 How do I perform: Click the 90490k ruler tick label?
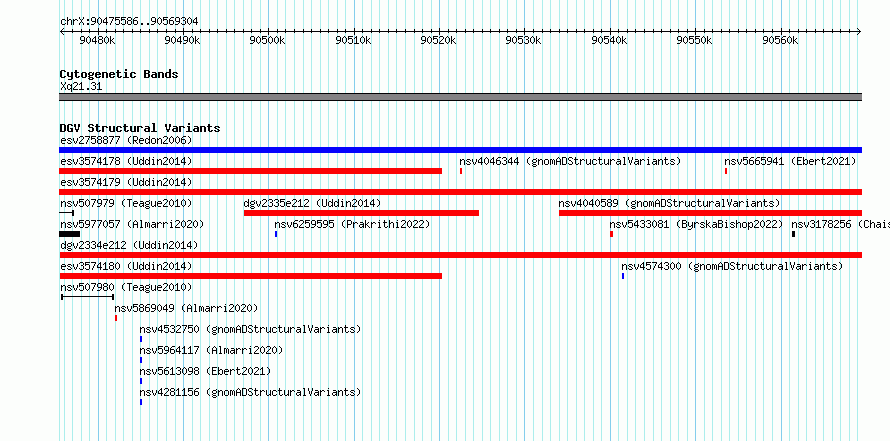click(182, 40)
